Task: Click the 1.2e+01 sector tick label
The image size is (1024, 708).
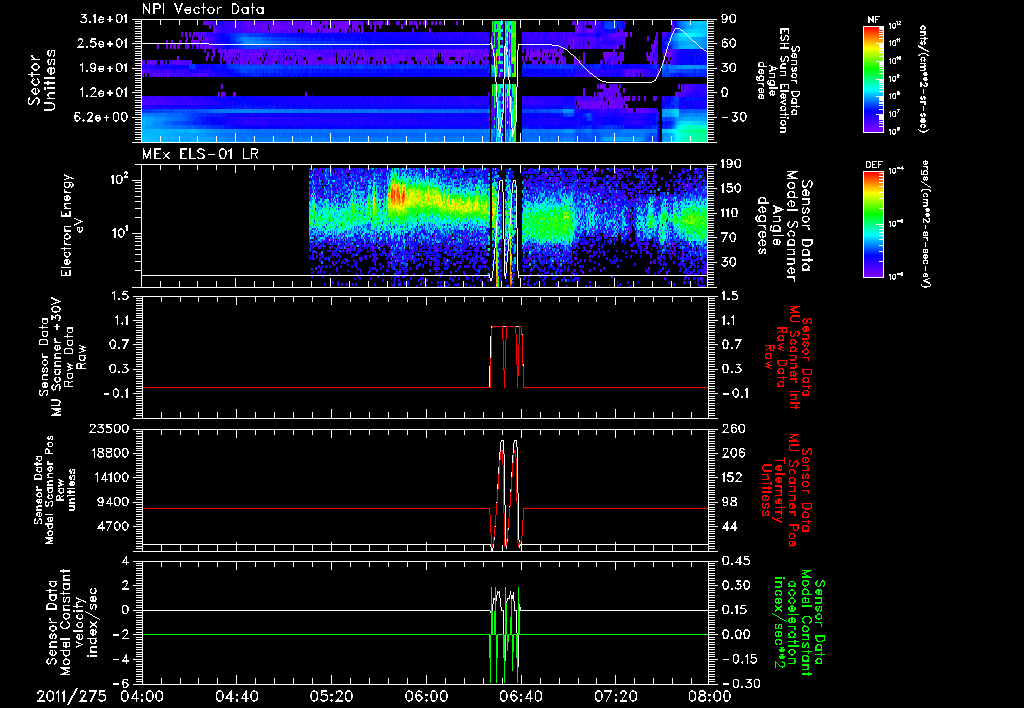Action: [105, 93]
